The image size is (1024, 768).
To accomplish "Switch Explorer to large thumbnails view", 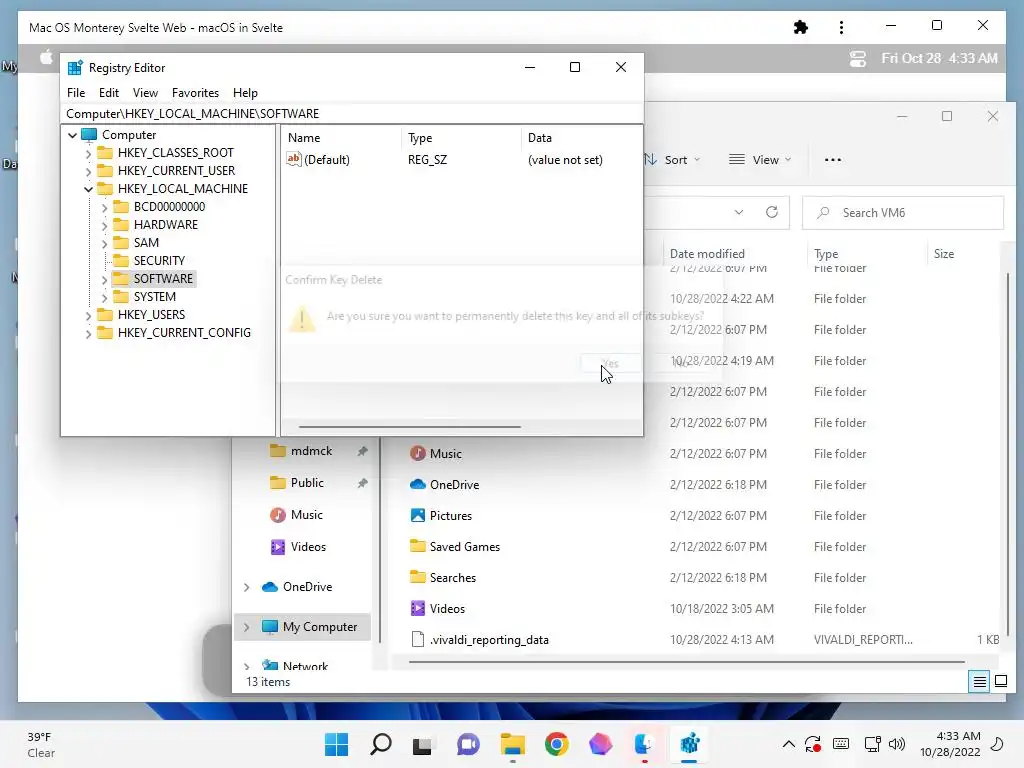I will (1000, 682).
